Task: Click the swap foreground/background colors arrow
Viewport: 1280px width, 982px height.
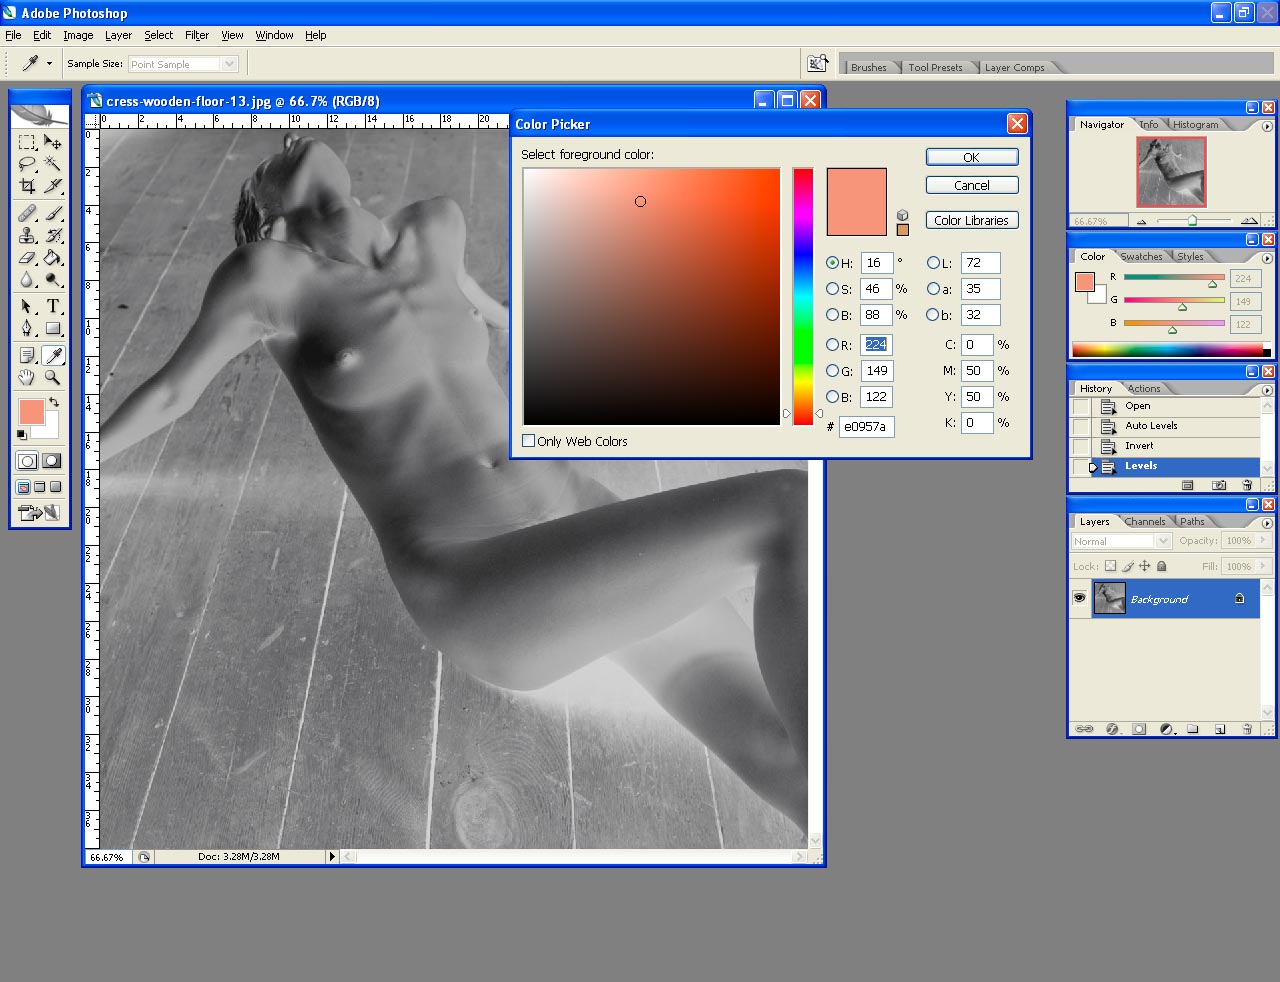Action: 54,402
